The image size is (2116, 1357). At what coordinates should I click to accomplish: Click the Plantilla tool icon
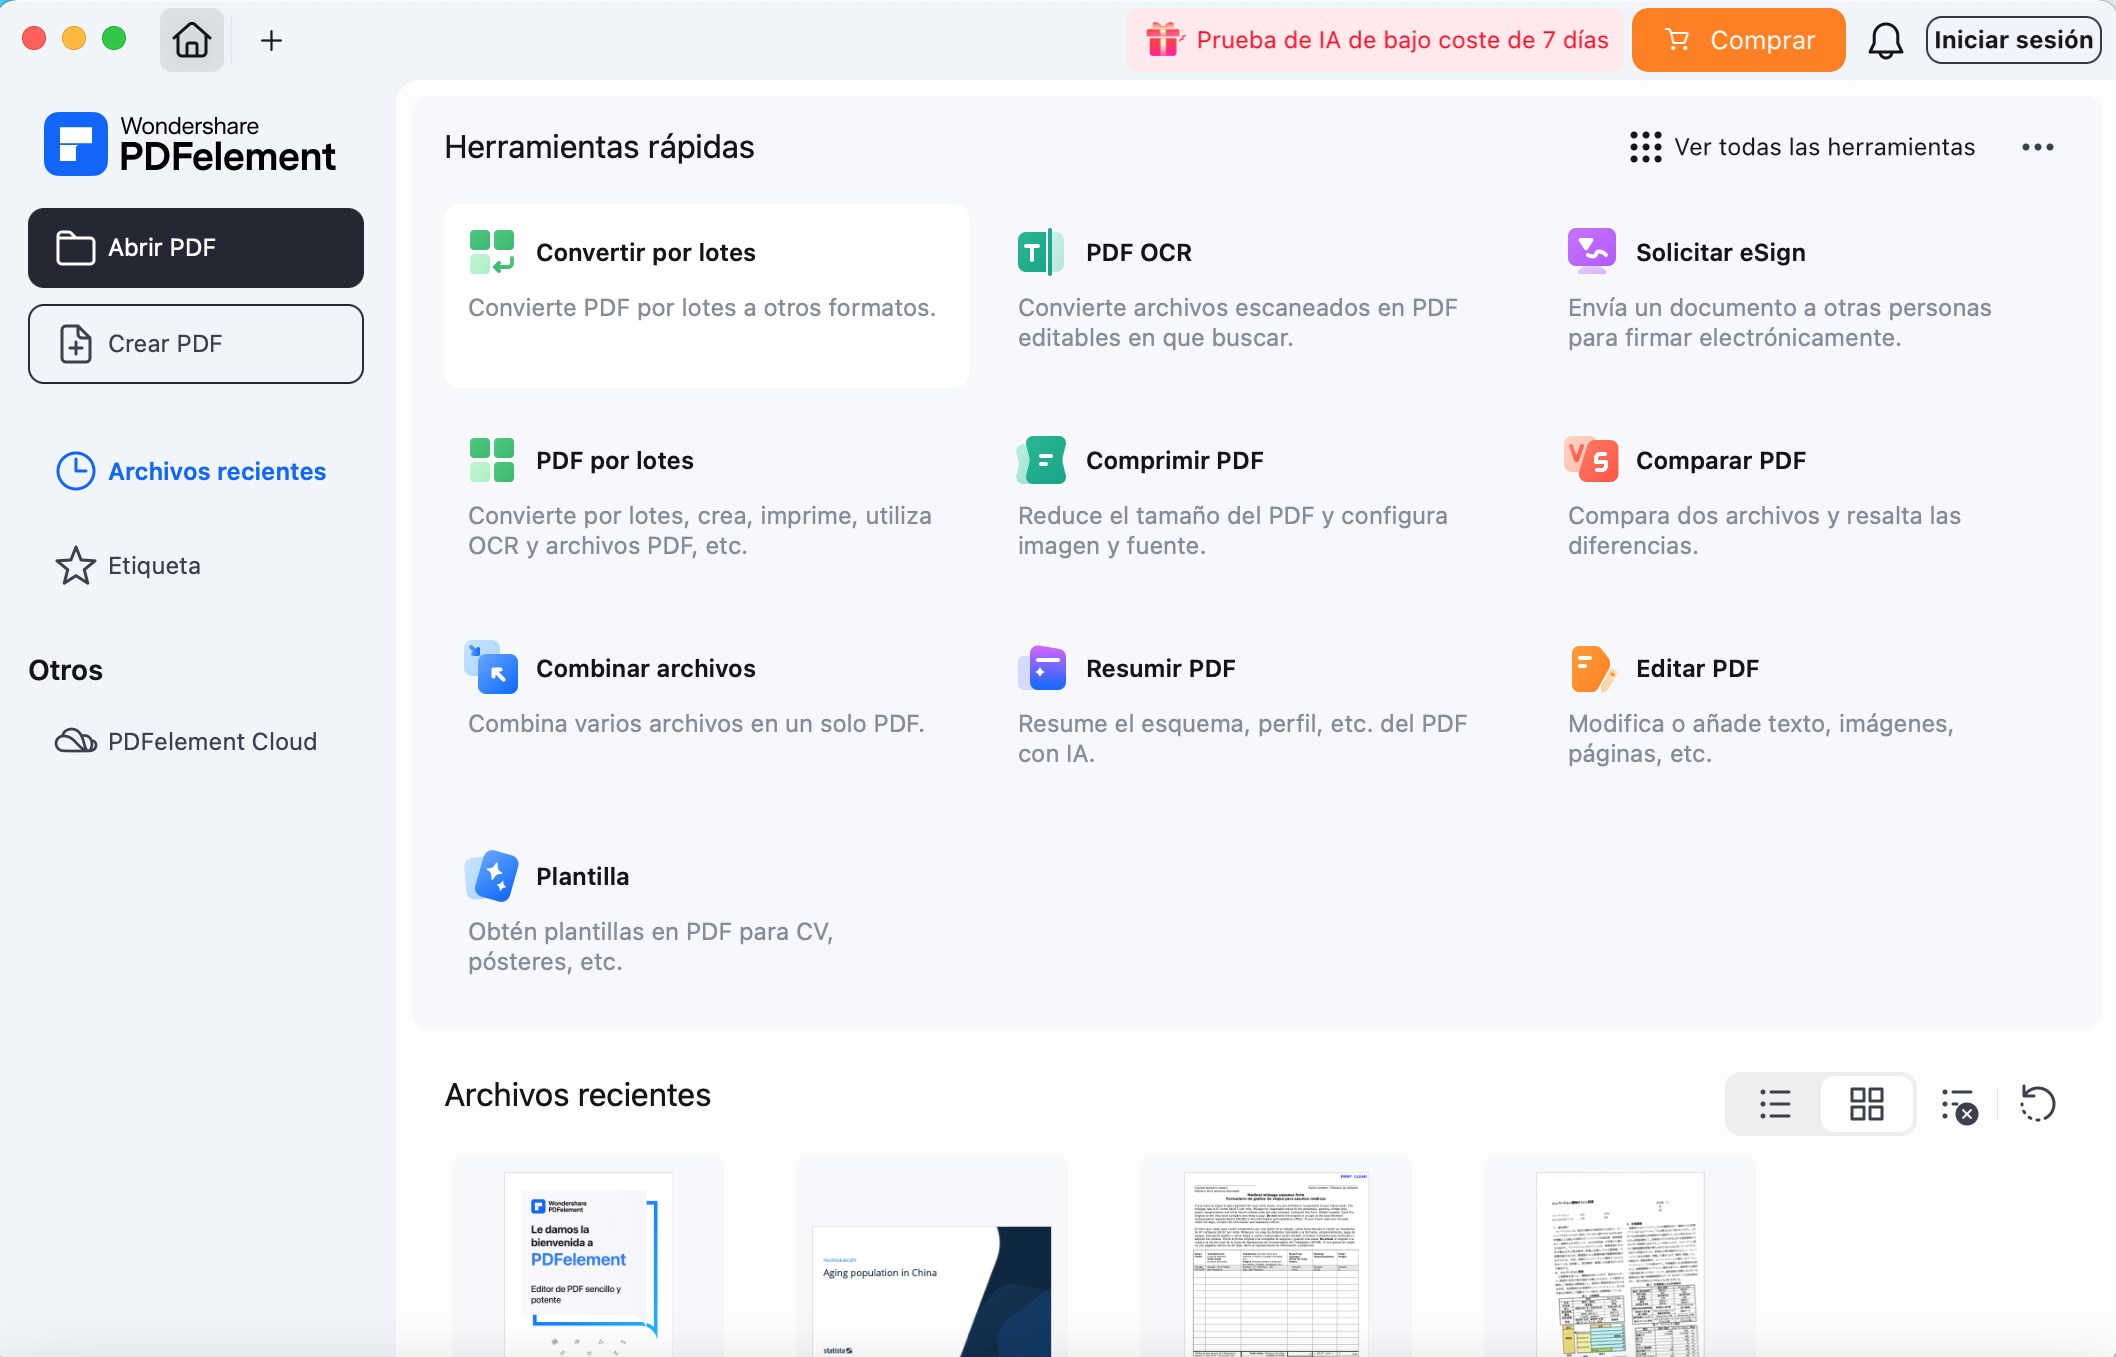492,876
